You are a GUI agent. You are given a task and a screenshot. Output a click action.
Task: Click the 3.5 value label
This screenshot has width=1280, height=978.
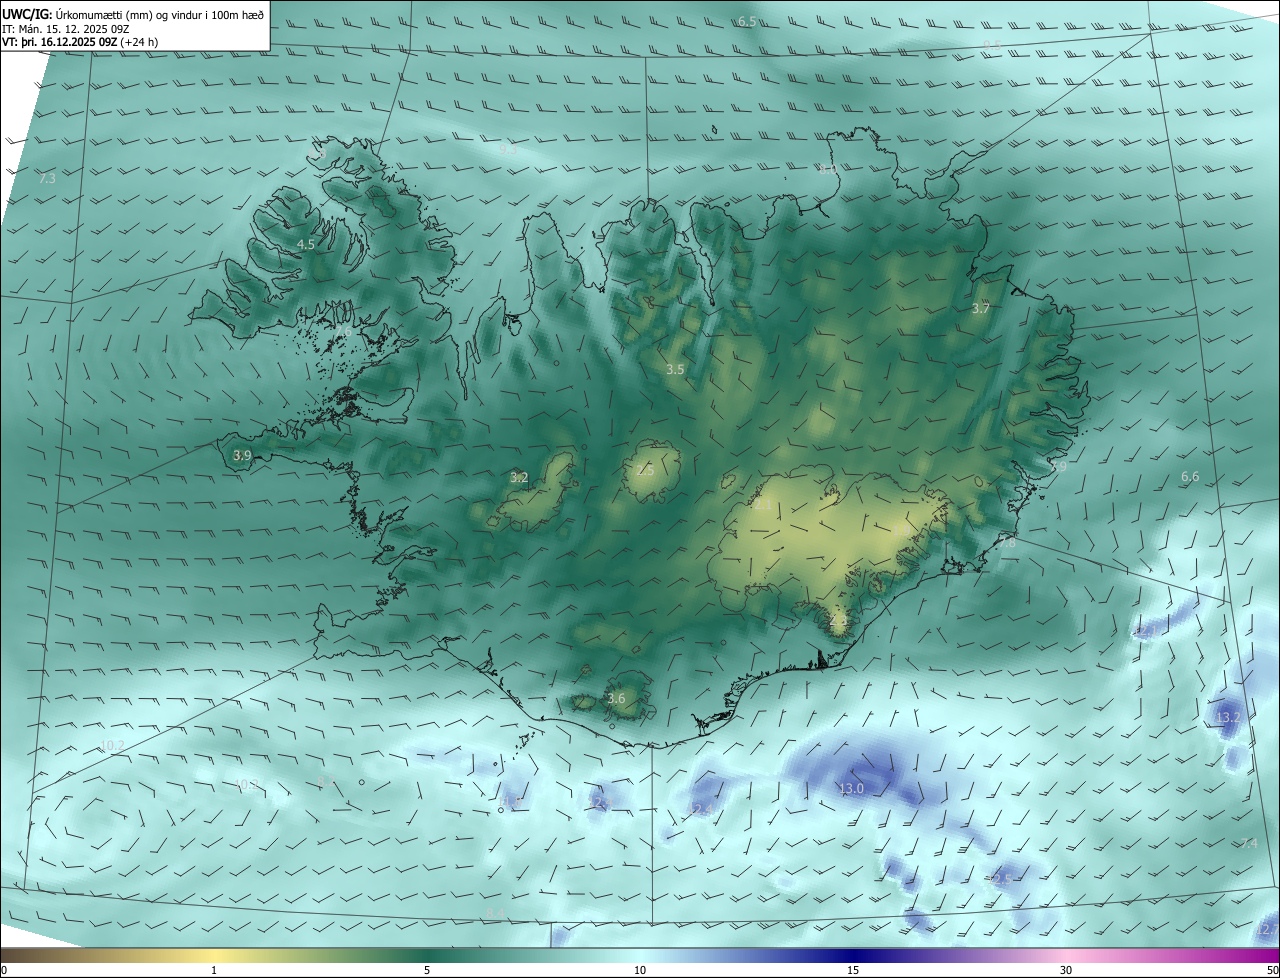[x=675, y=370]
